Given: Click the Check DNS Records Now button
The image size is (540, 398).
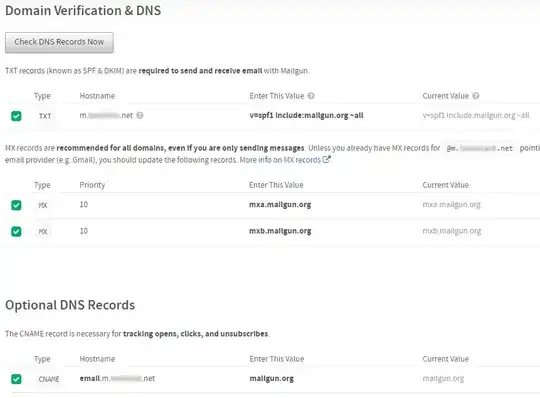Looking at the screenshot, I should (x=59, y=42).
